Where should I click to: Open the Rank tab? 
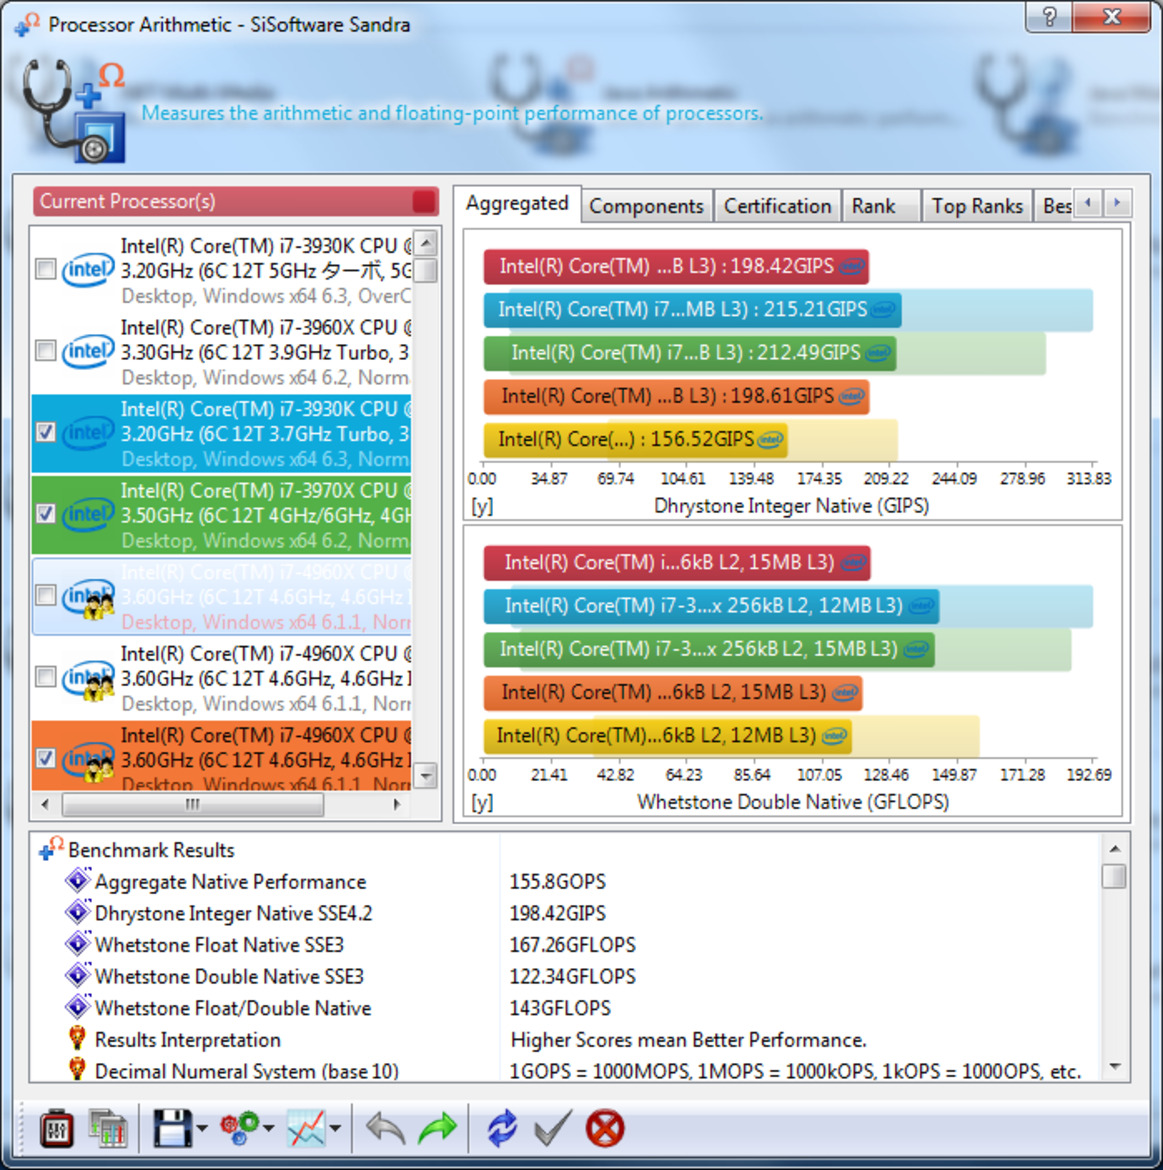(881, 206)
